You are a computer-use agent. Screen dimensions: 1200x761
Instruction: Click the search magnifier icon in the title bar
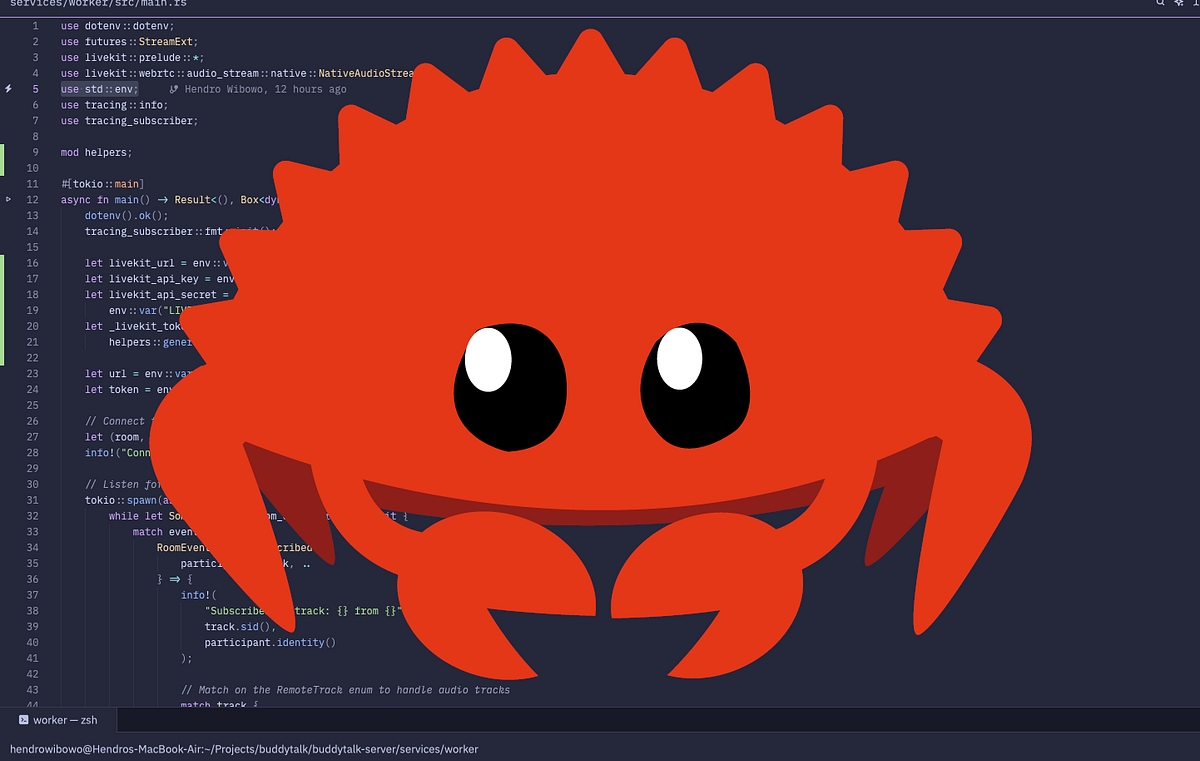pyautogui.click(x=1160, y=4)
